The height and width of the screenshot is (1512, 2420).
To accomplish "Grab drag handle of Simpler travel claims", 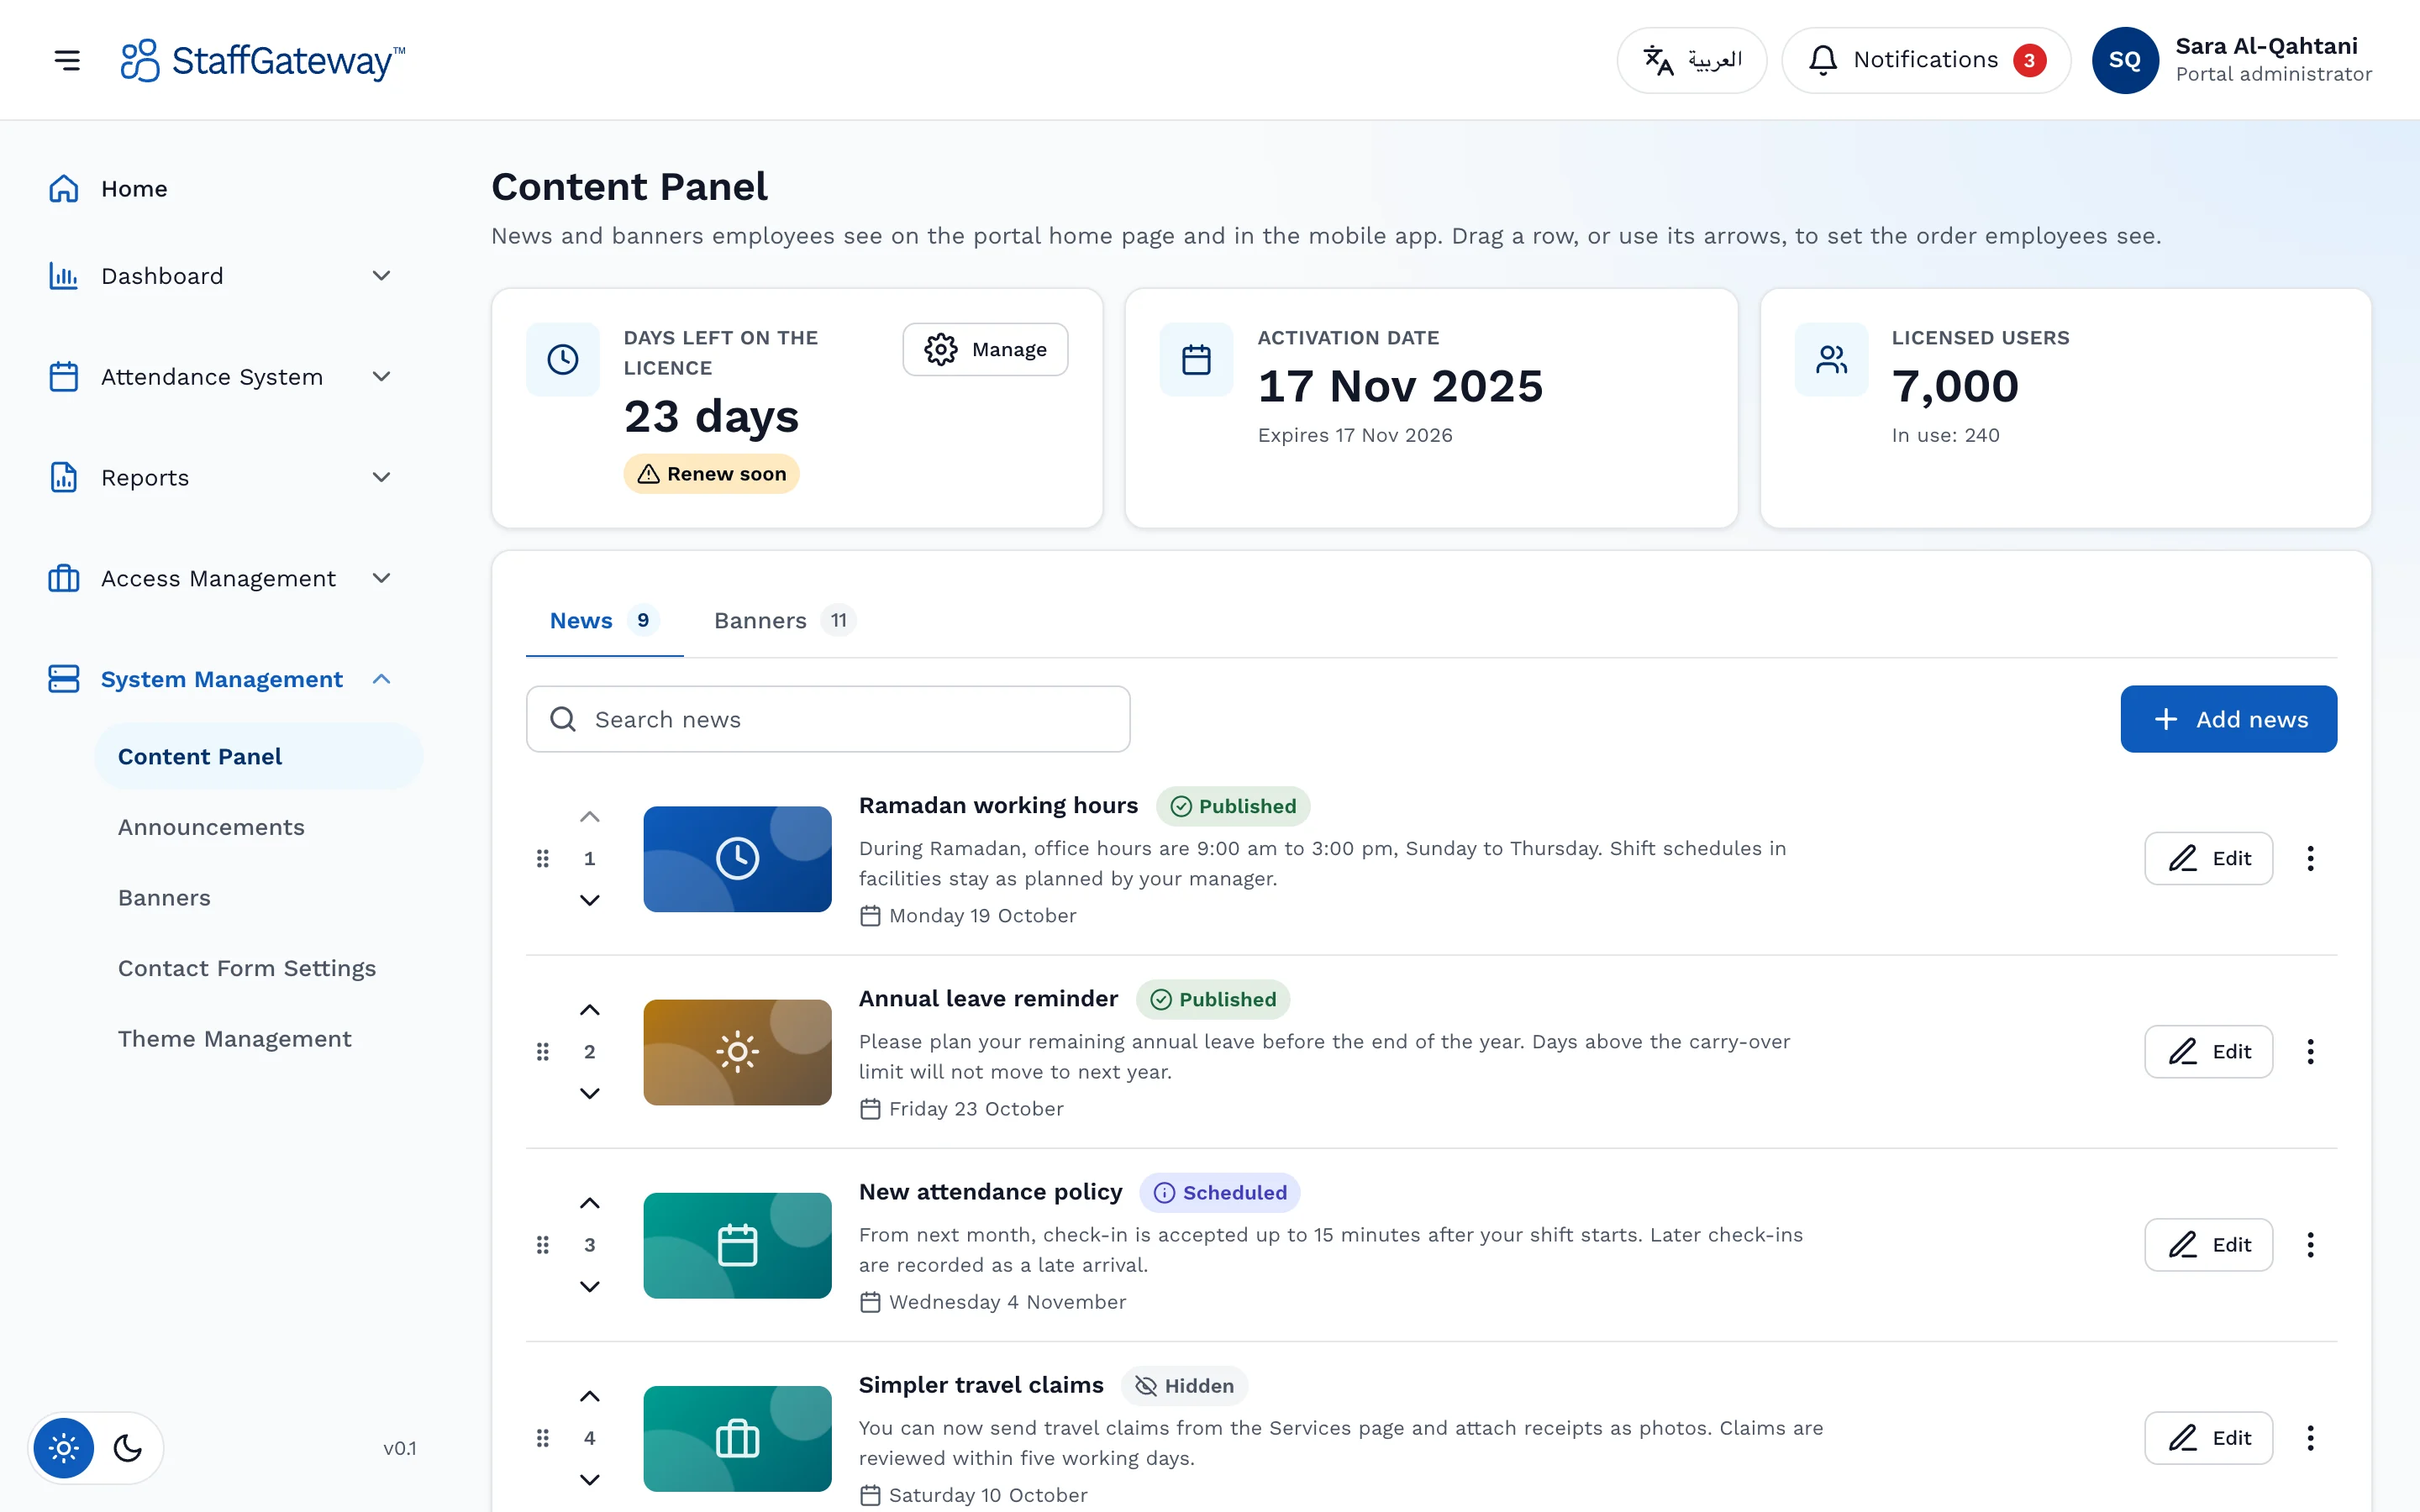I will point(543,1438).
